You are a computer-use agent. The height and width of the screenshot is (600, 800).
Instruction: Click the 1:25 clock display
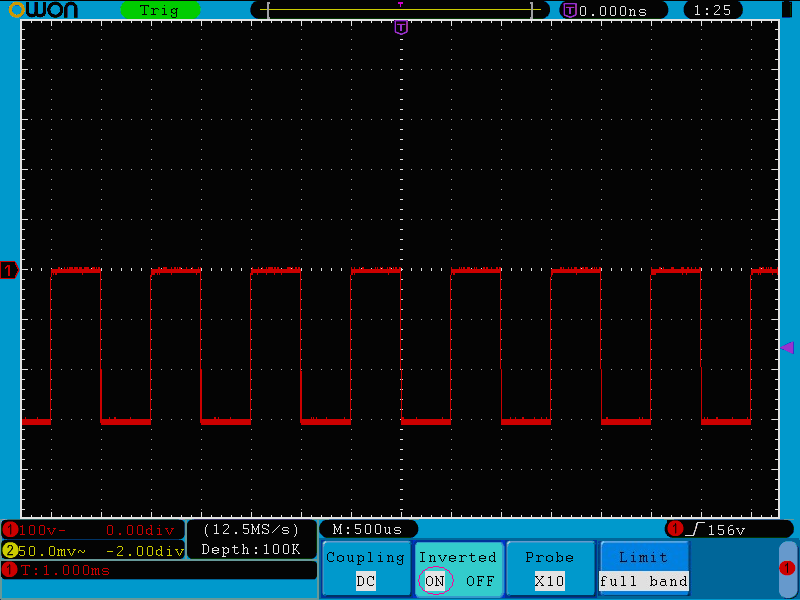712,10
